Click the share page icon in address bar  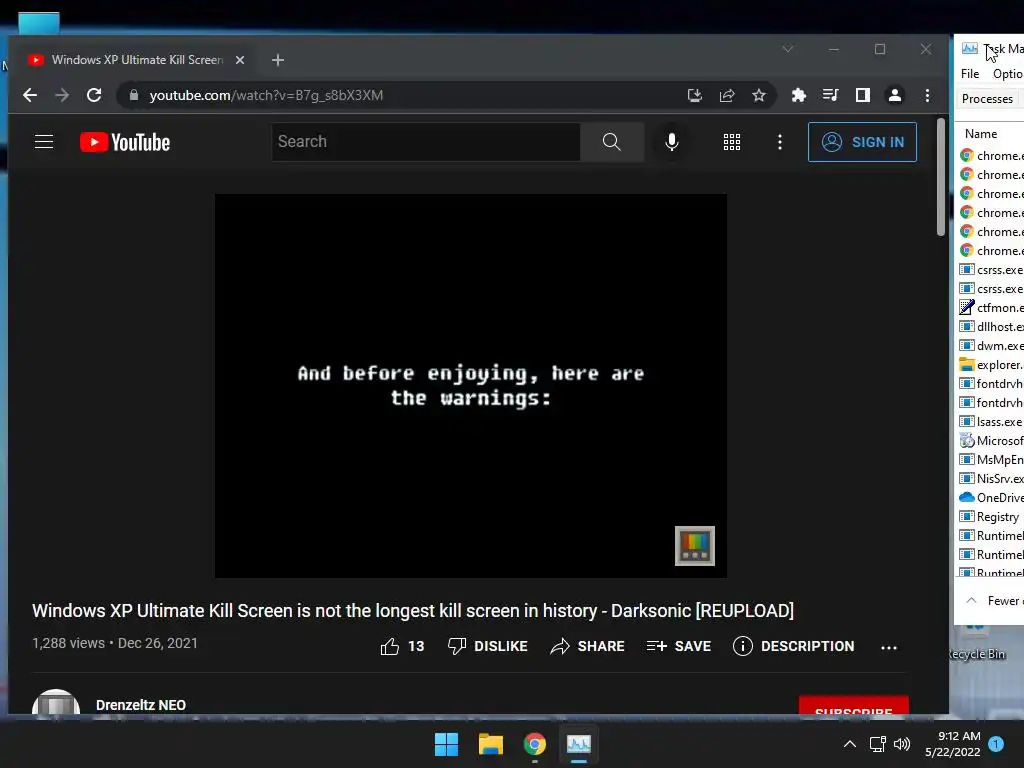[727, 95]
